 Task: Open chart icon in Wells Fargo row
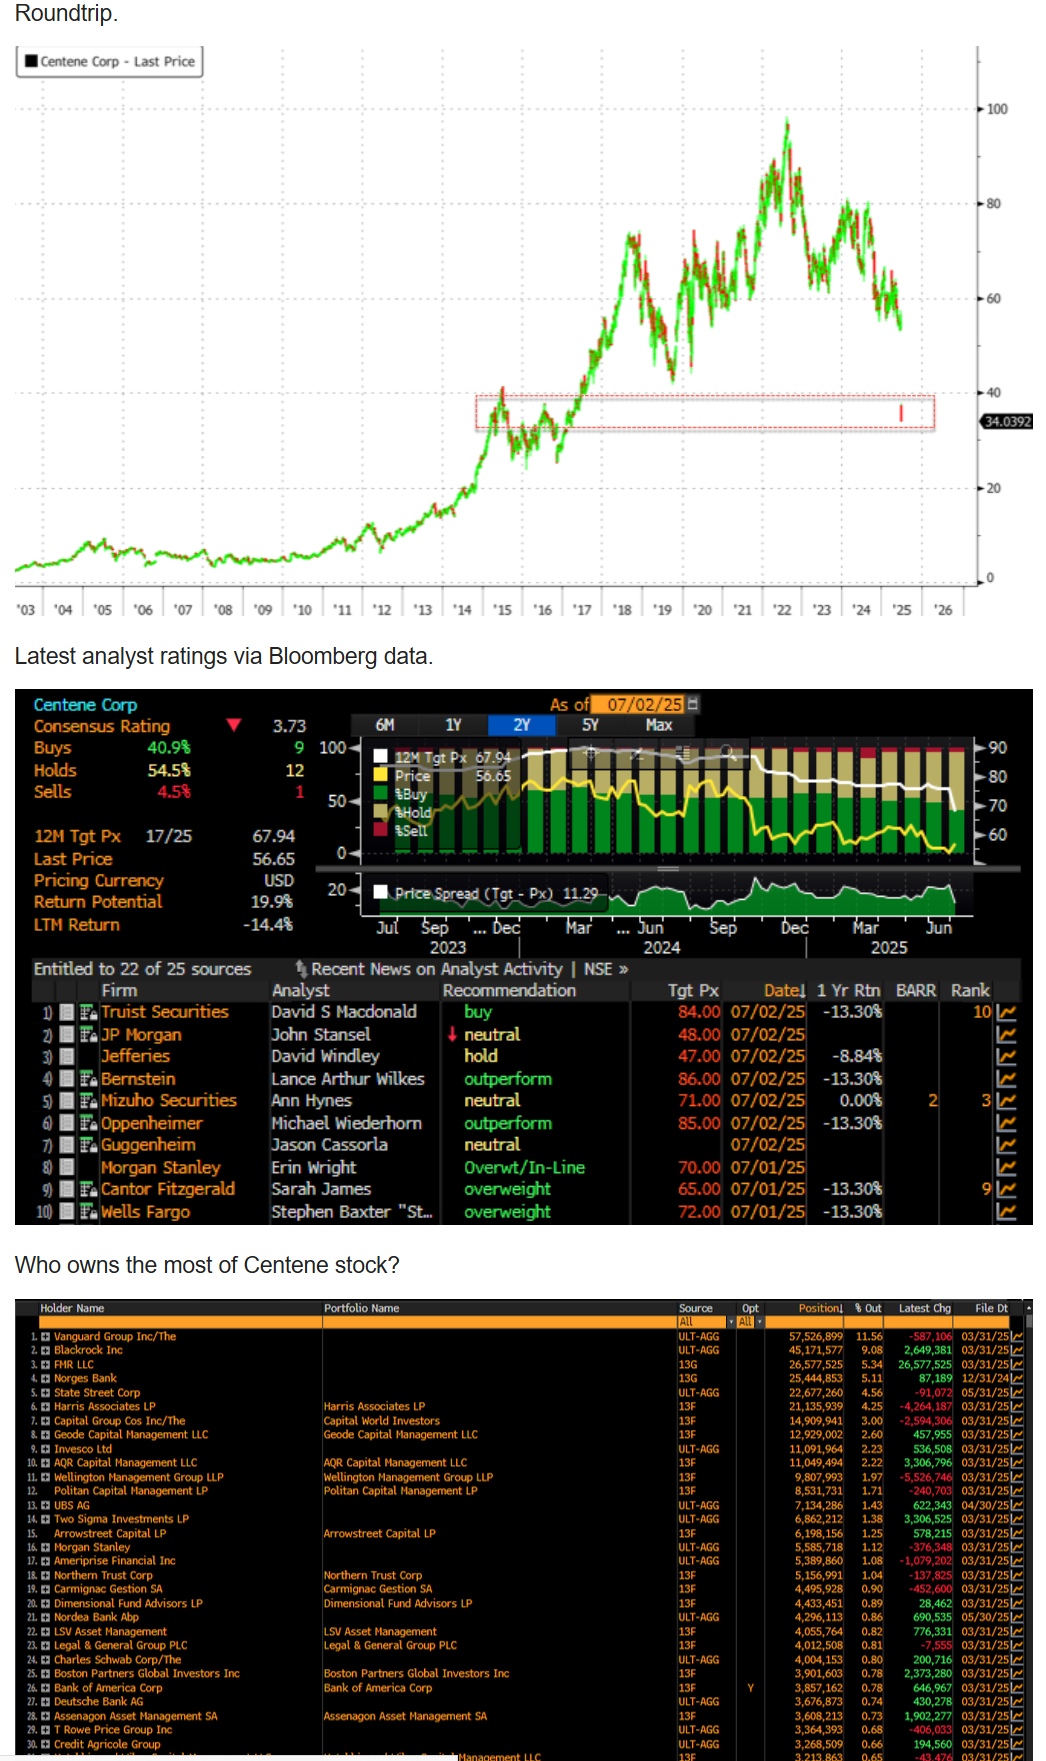(1006, 1211)
